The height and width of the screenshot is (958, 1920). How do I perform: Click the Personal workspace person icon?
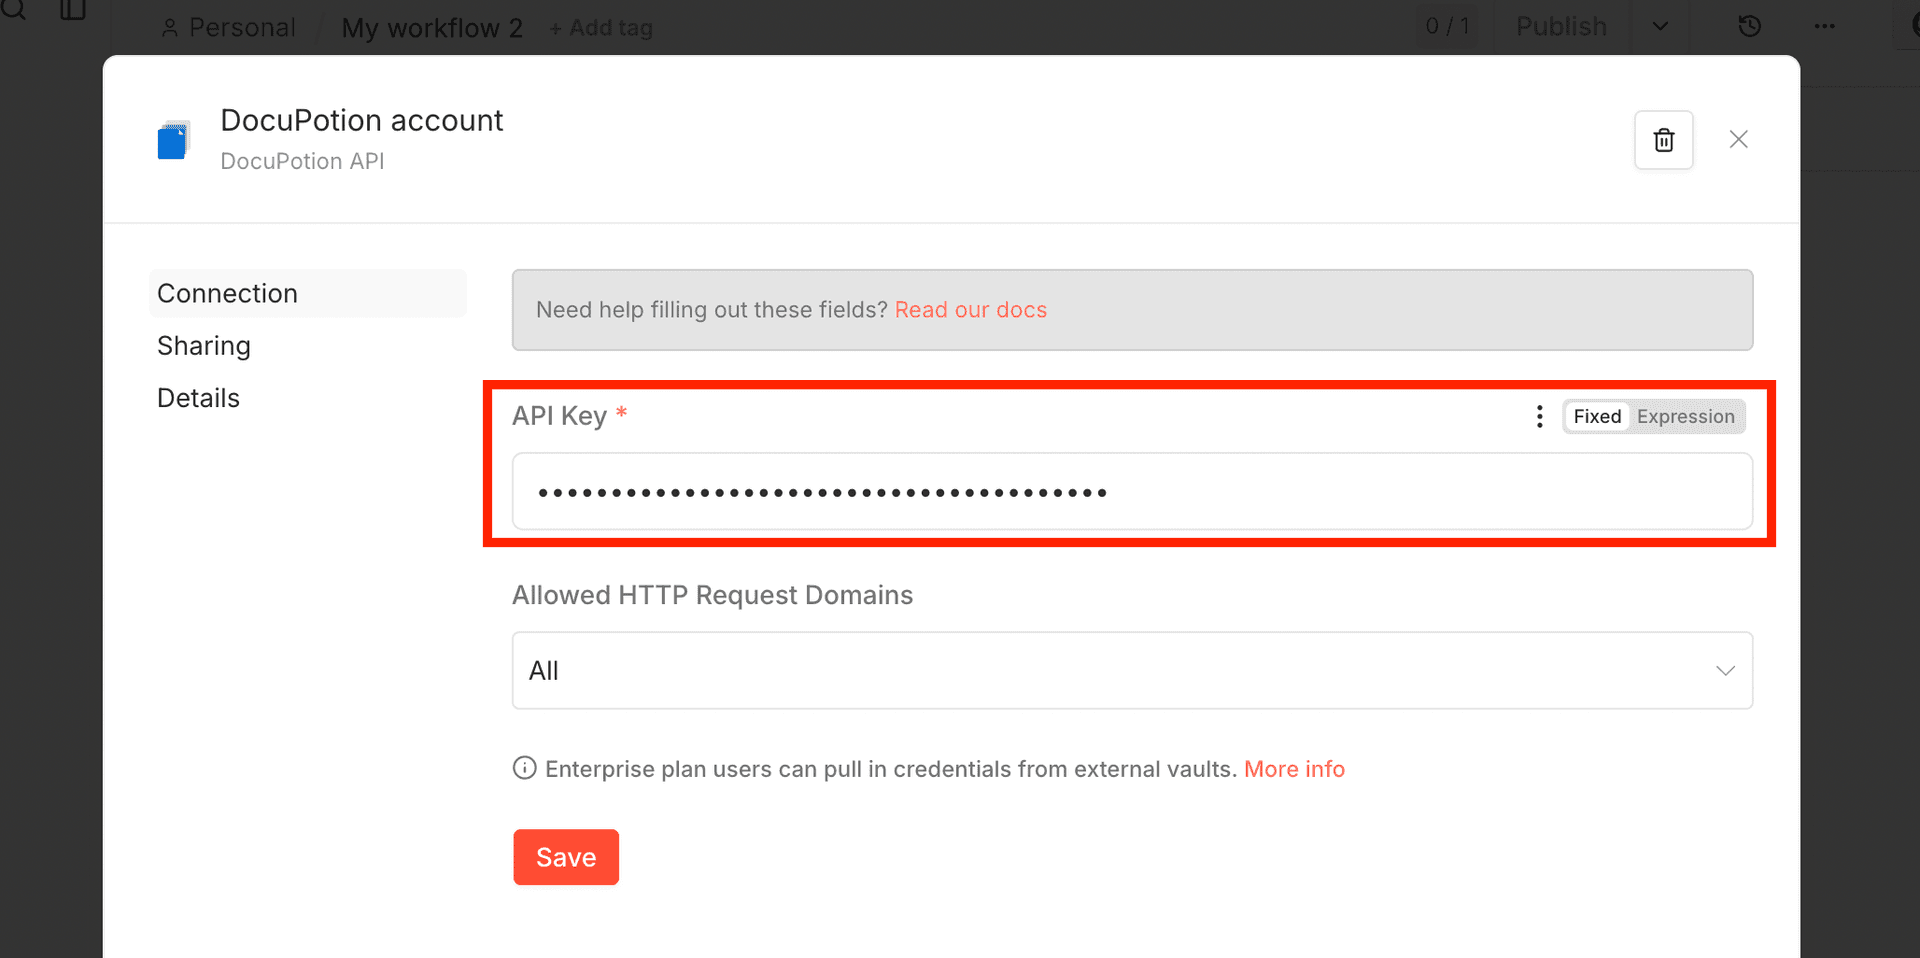coord(170,27)
